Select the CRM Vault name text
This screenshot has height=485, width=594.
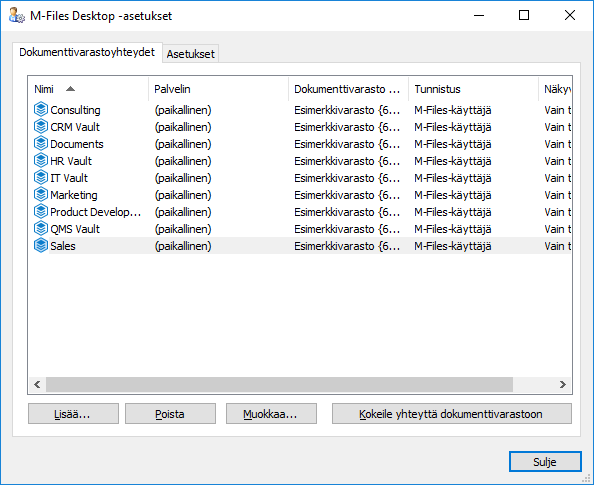[x=75, y=127]
